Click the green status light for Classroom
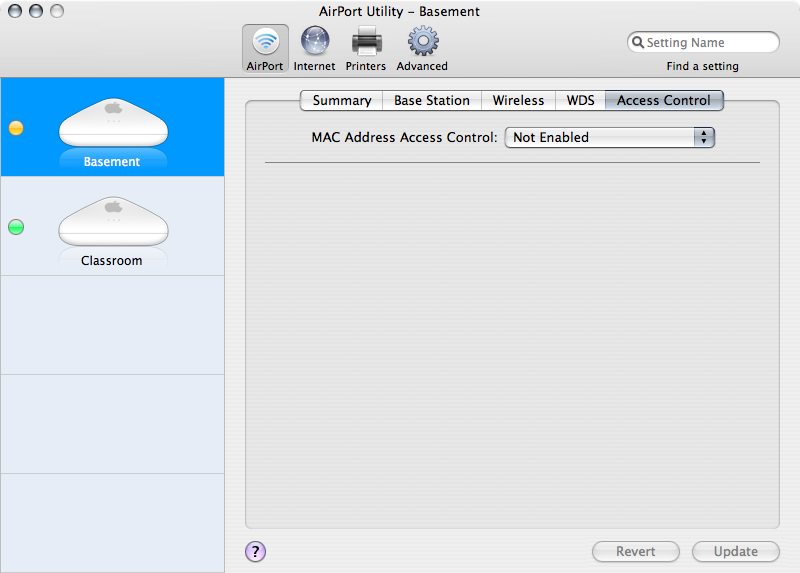Screen dimensions: 800x573 16,227
